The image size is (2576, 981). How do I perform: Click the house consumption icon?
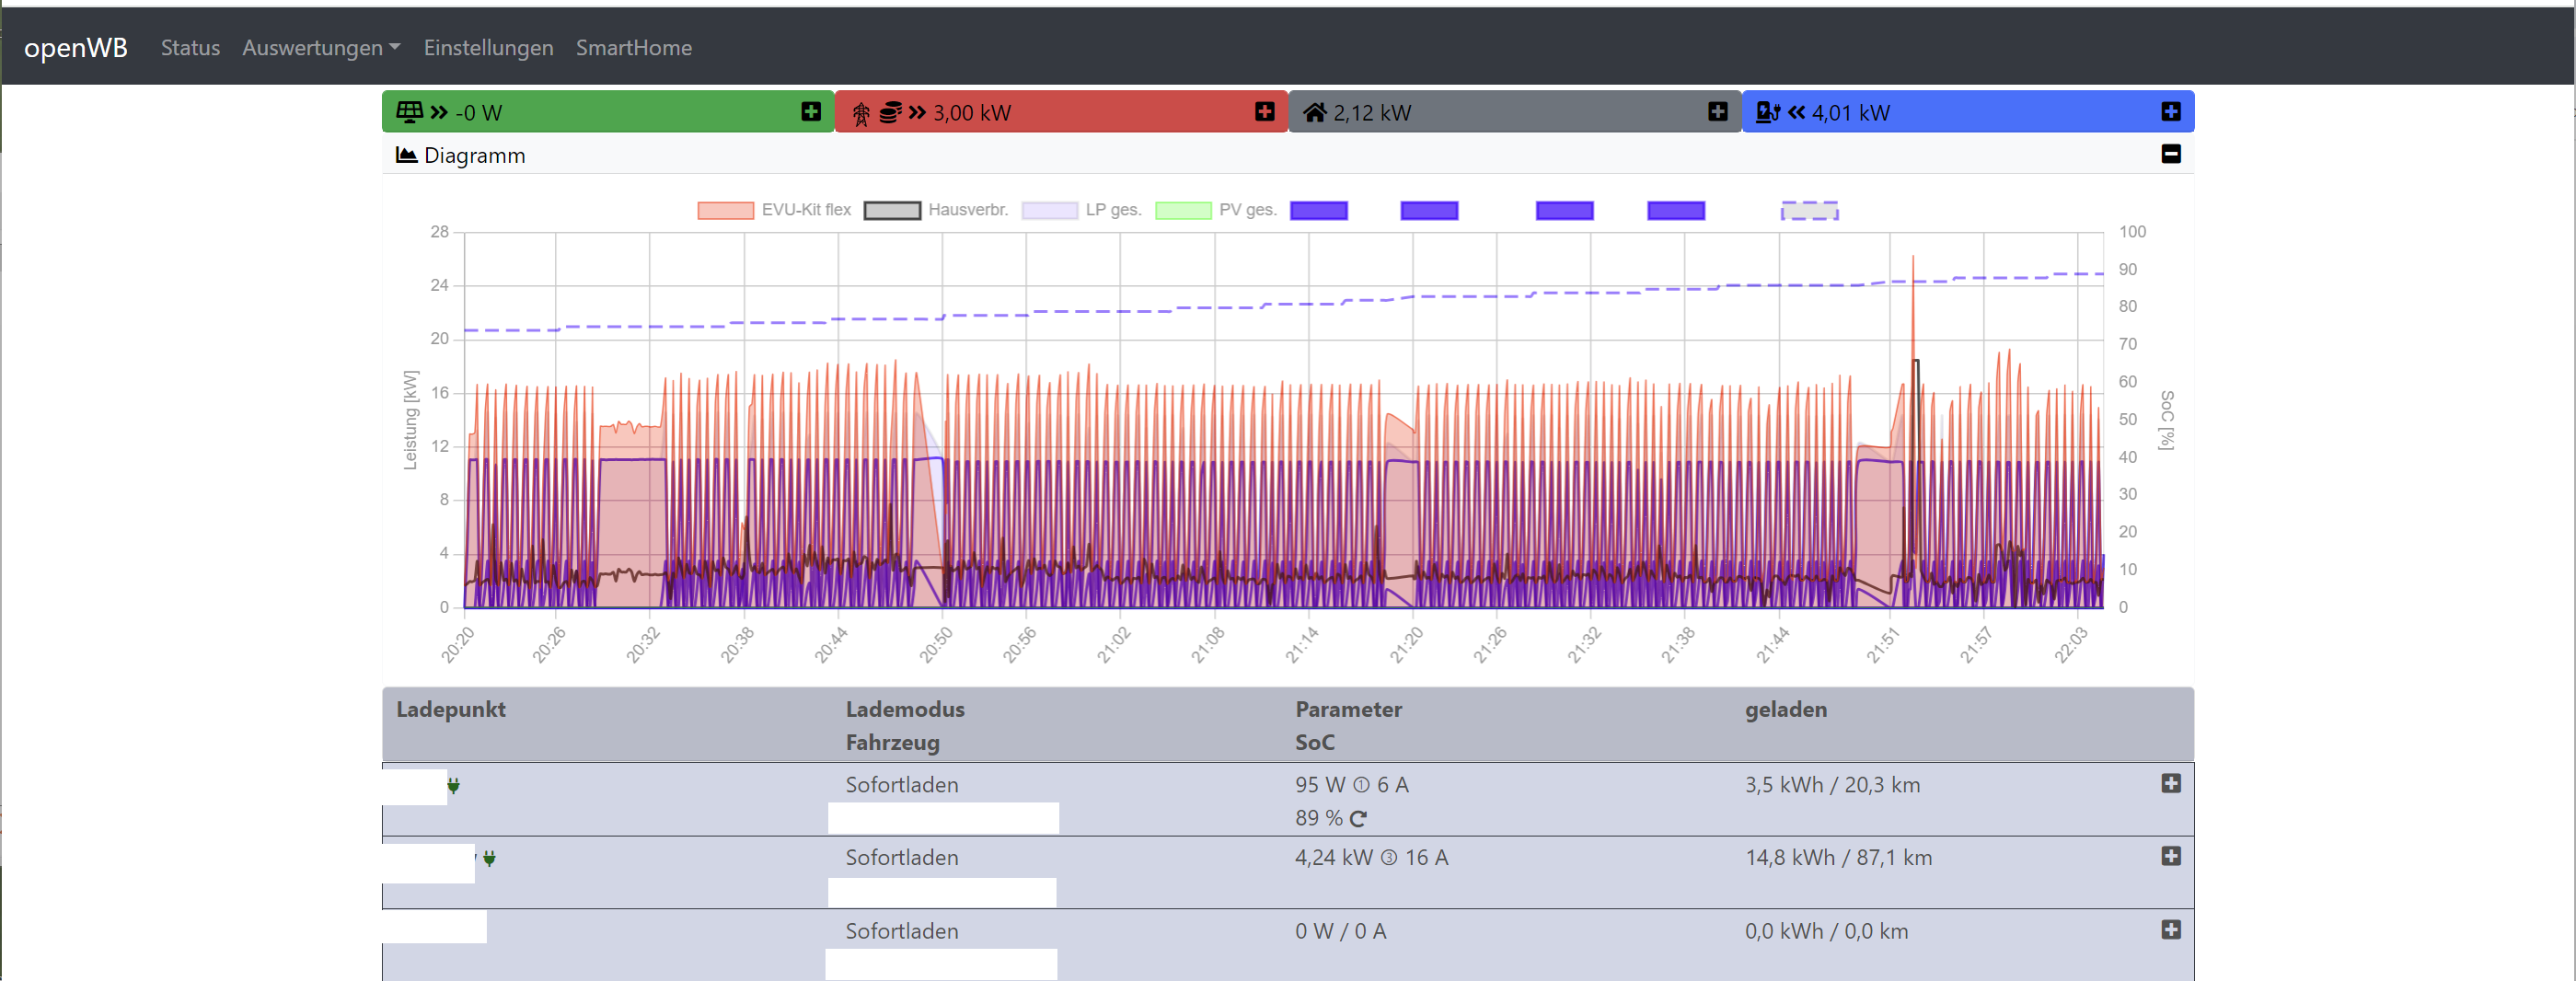pos(1314,112)
